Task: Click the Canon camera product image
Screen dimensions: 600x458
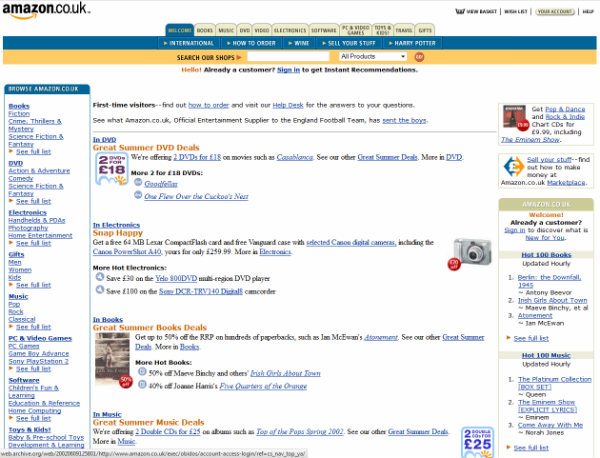Action: point(473,251)
